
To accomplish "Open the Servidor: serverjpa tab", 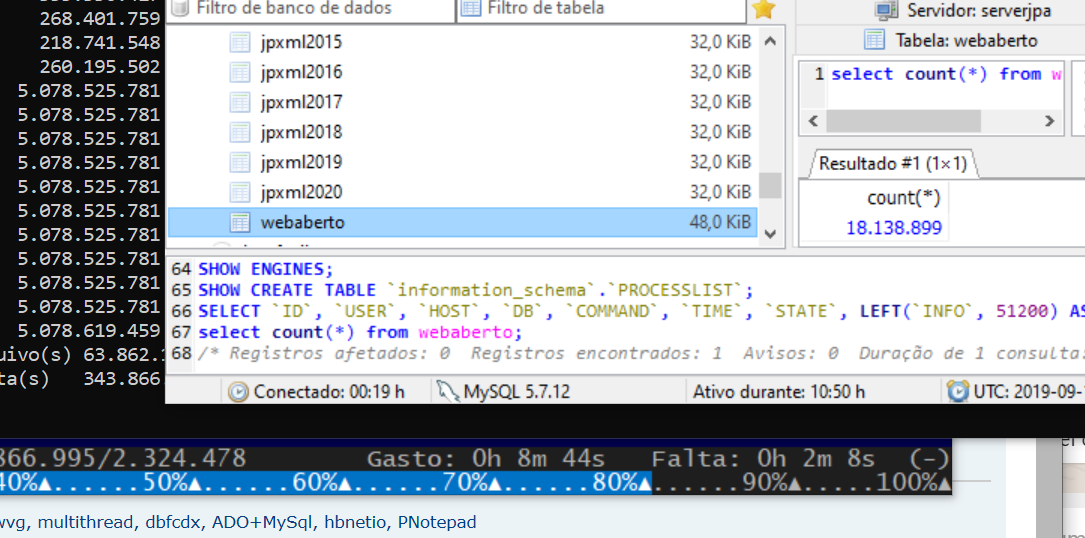I will coord(965,10).
